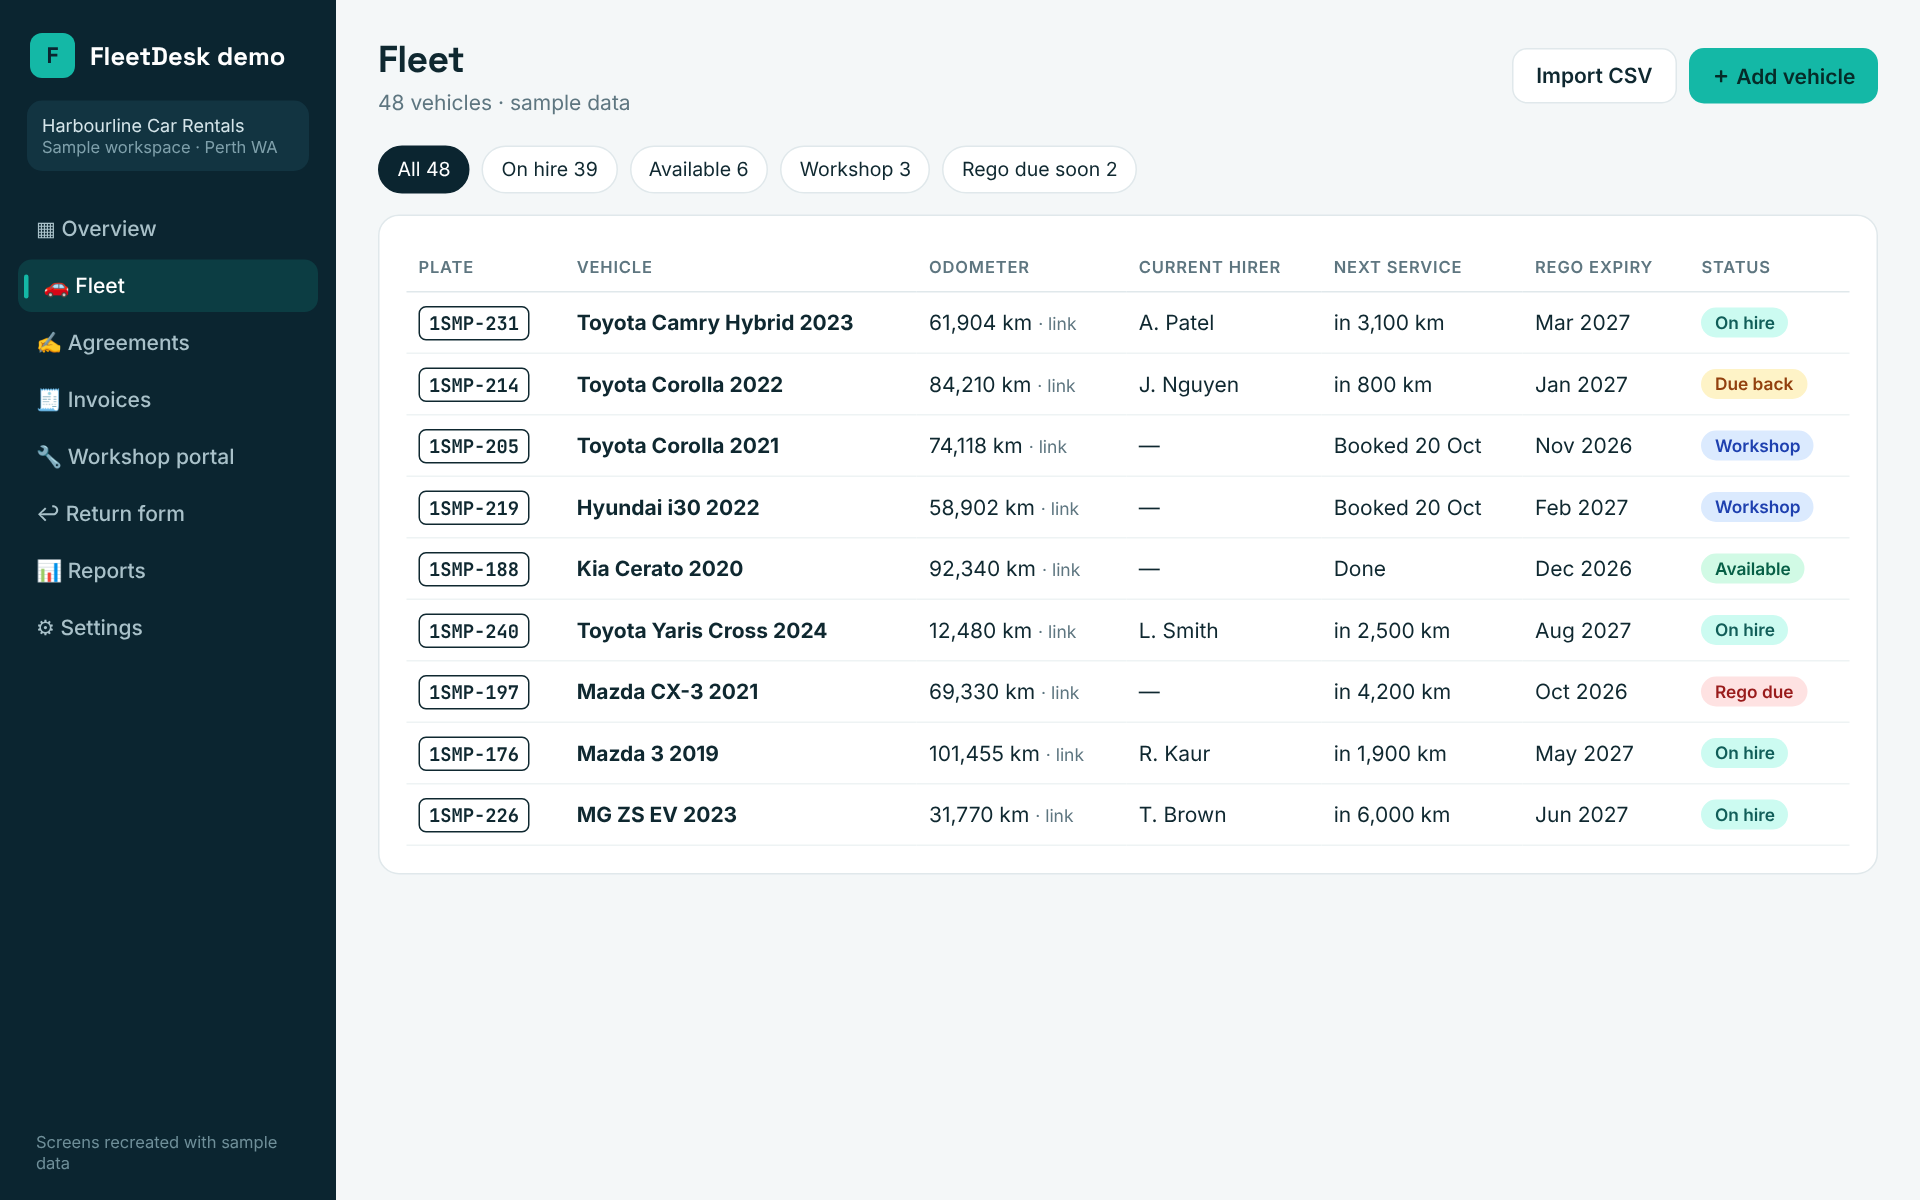
Task: Open Overview from the sidebar
Action: tap(168, 229)
